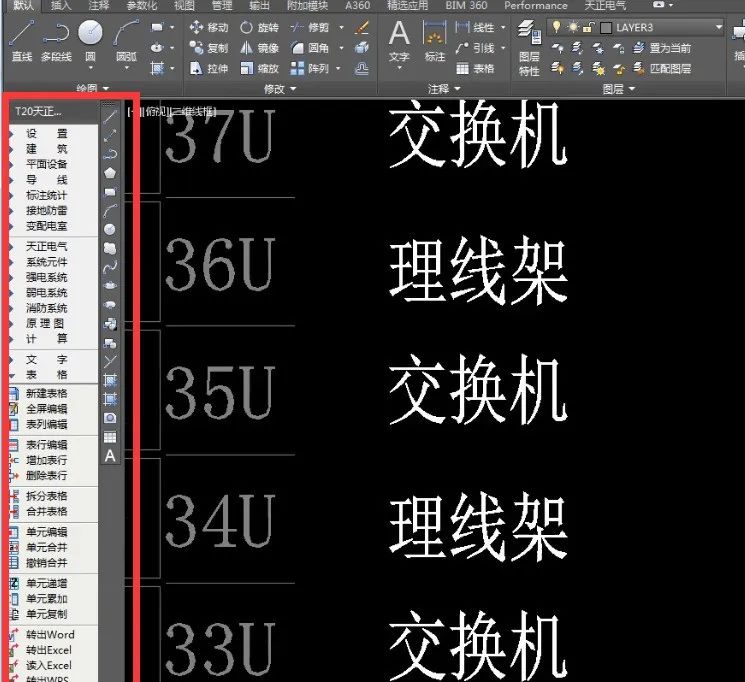Click the 引线 leader tool
Image resolution: width=745 pixels, height=682 pixels.
point(475,48)
